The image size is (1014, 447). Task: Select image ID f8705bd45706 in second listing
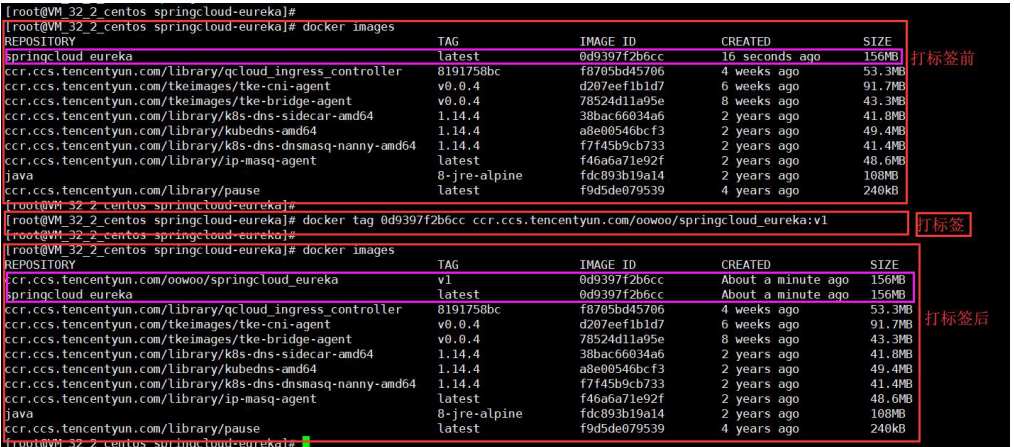coord(621,310)
